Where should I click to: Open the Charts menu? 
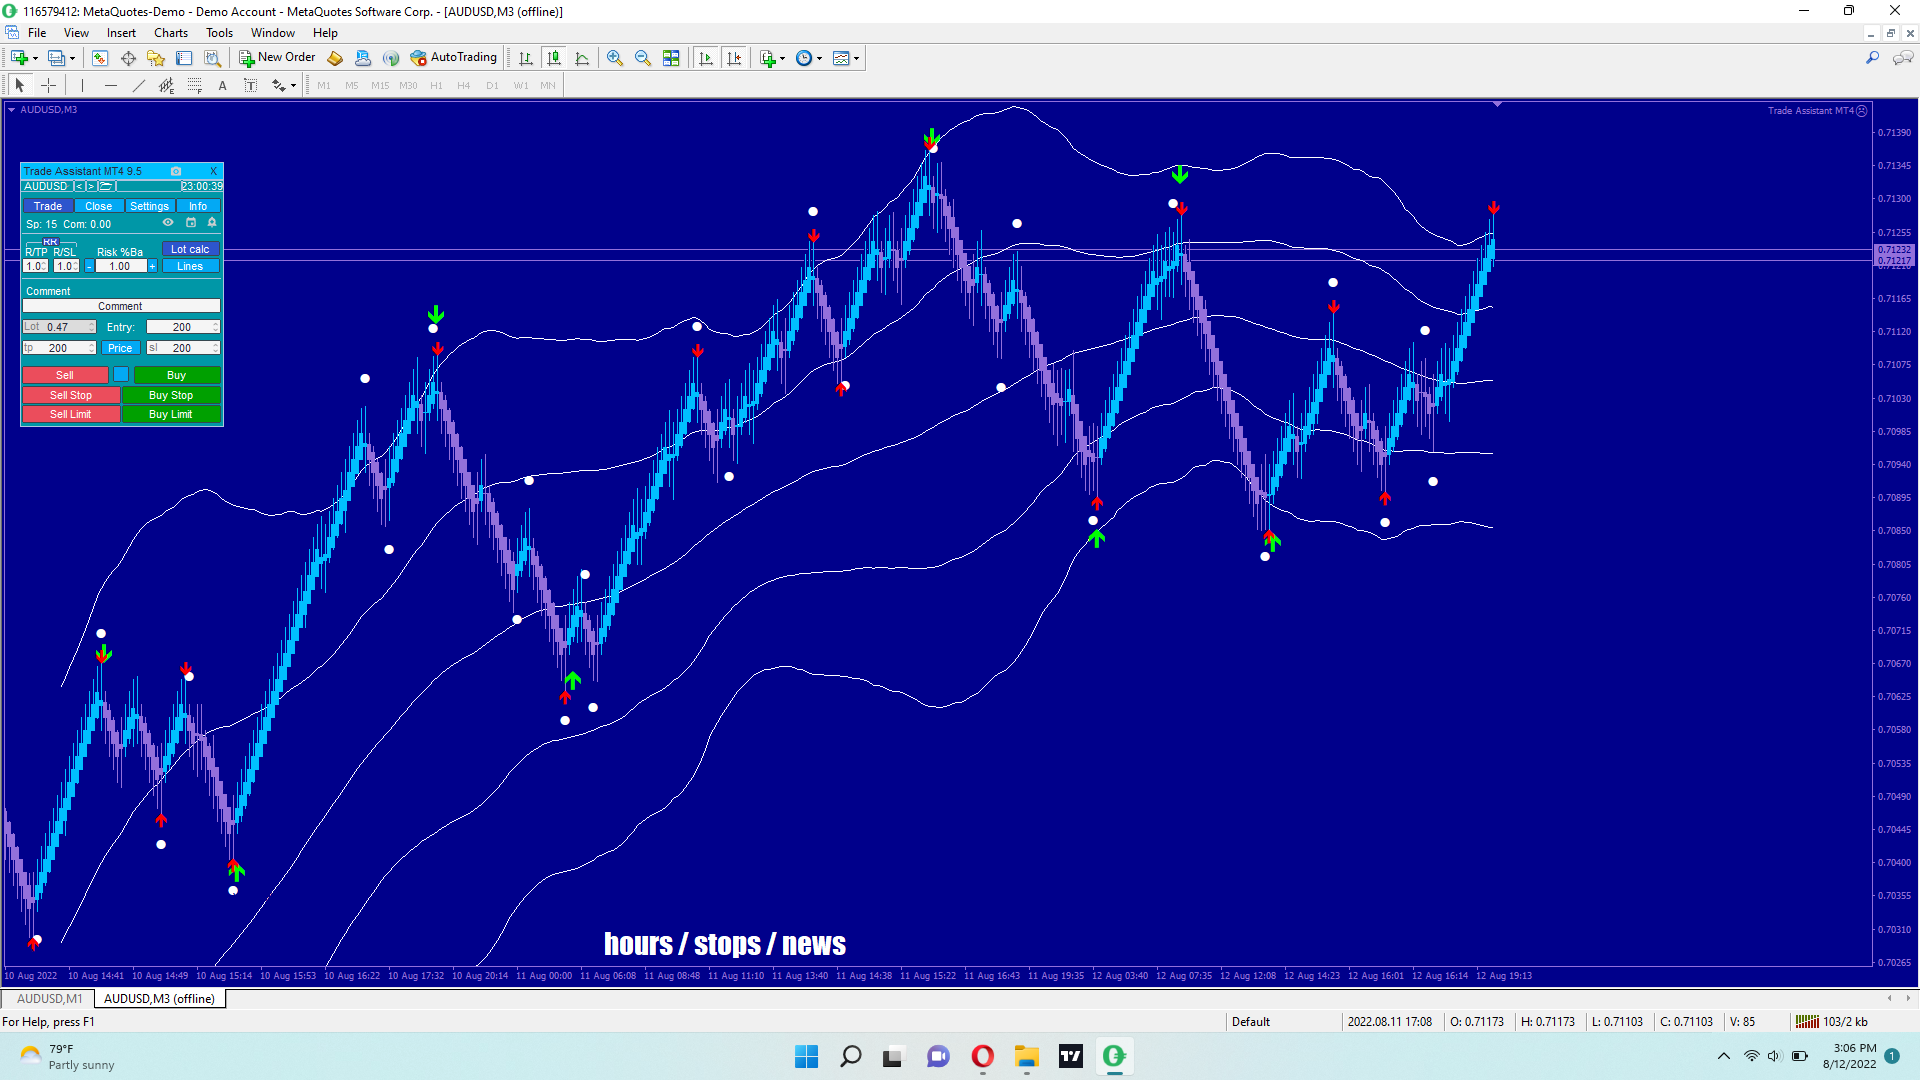click(x=170, y=33)
